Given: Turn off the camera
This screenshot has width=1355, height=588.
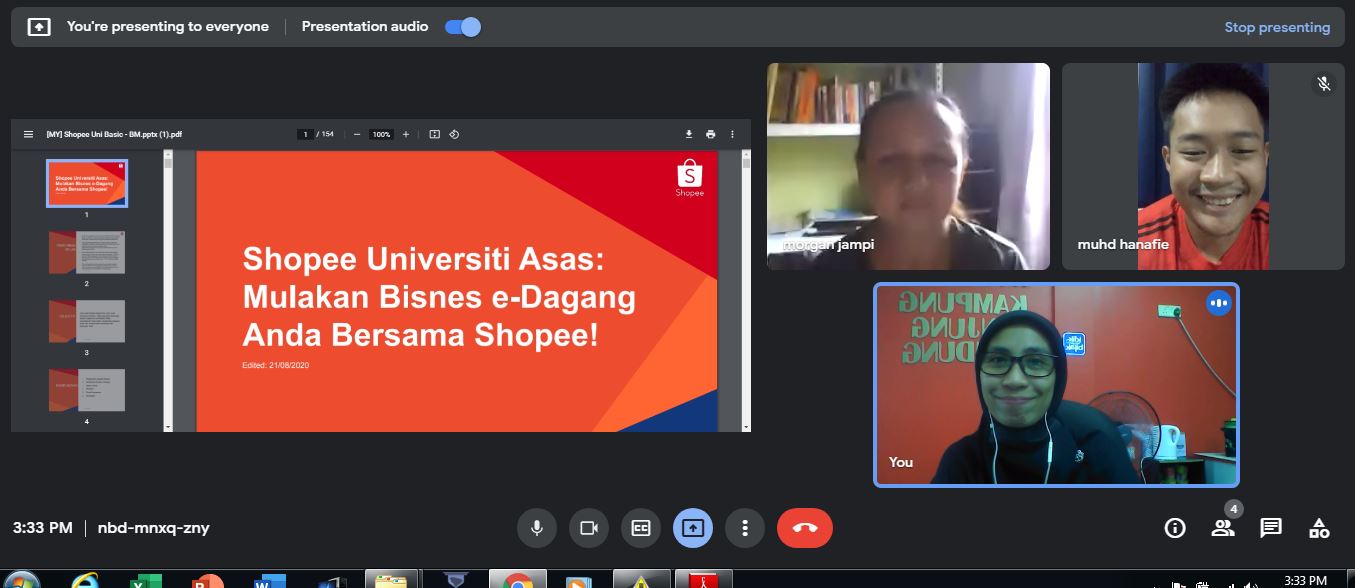Looking at the screenshot, I should (x=589, y=528).
